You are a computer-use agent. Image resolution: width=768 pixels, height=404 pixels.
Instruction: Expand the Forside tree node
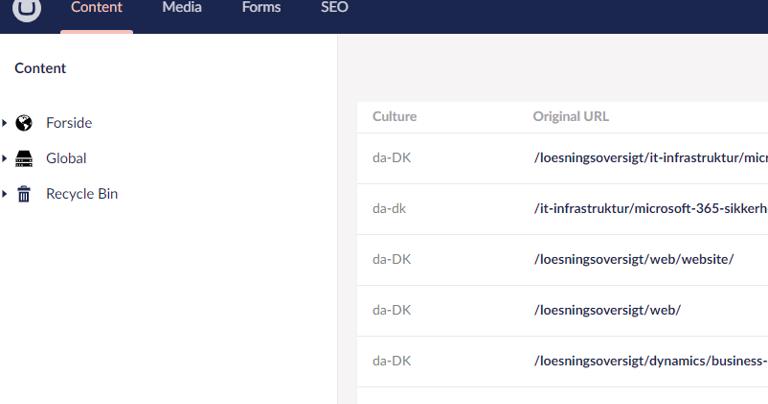(x=5, y=123)
